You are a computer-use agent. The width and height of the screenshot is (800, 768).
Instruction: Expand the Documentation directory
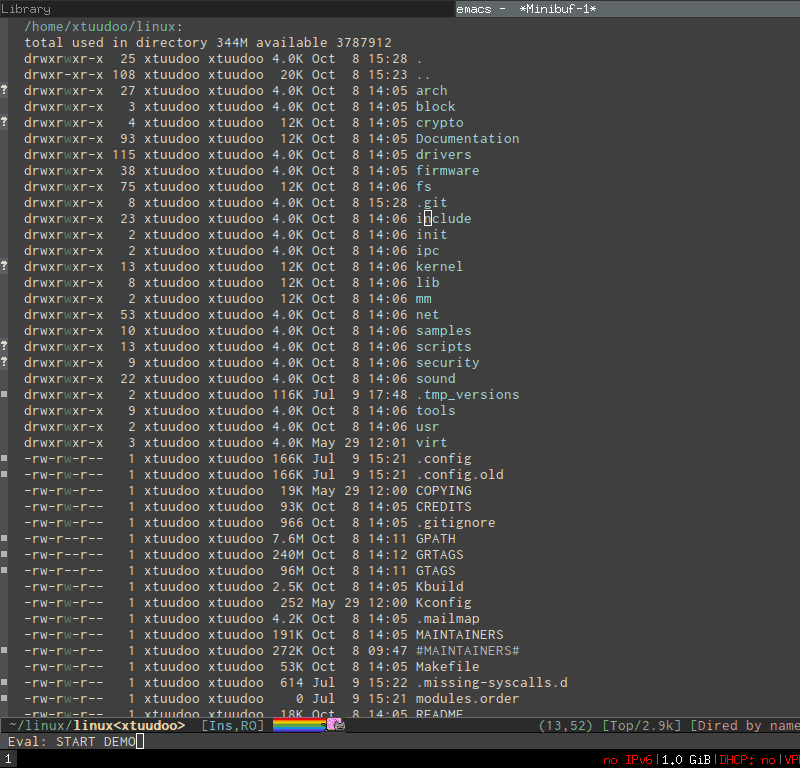tap(465, 138)
